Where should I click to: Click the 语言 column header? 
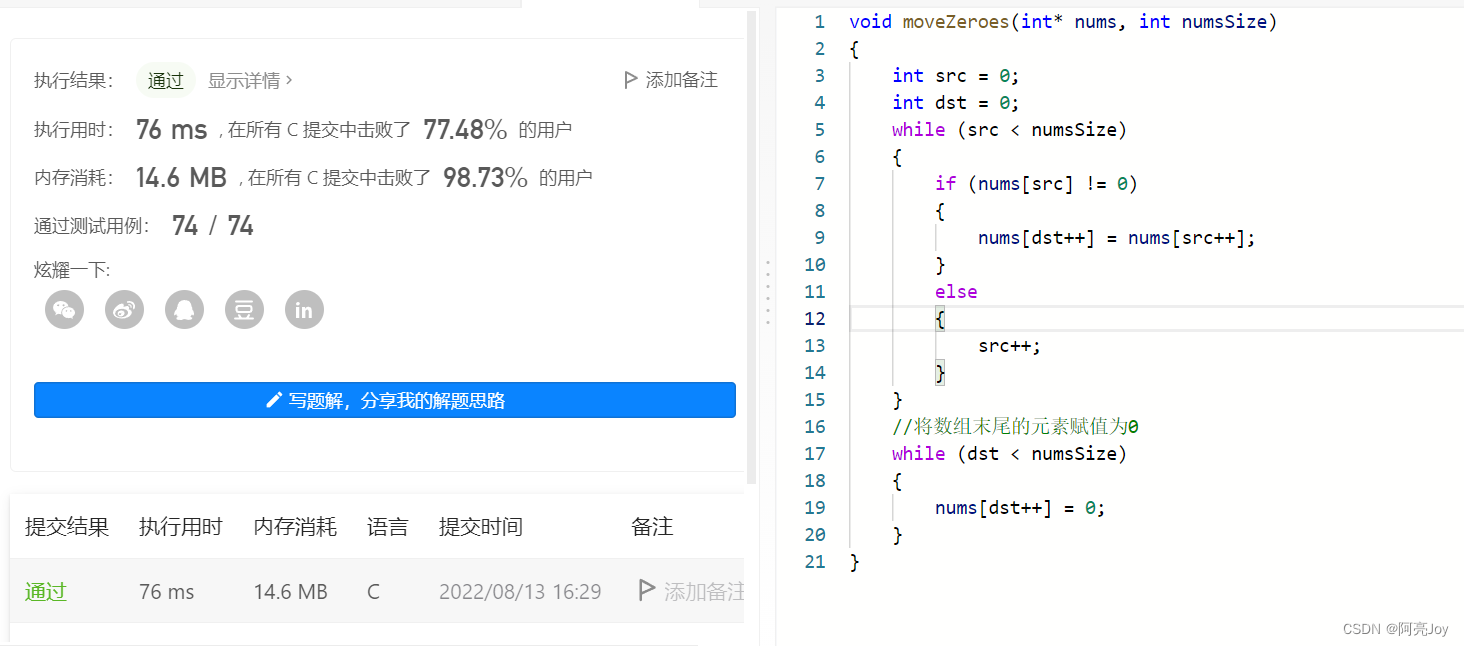(388, 527)
